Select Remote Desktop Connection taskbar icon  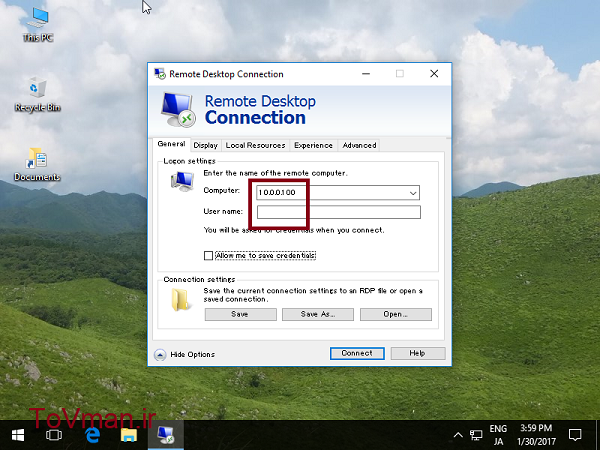(166, 435)
